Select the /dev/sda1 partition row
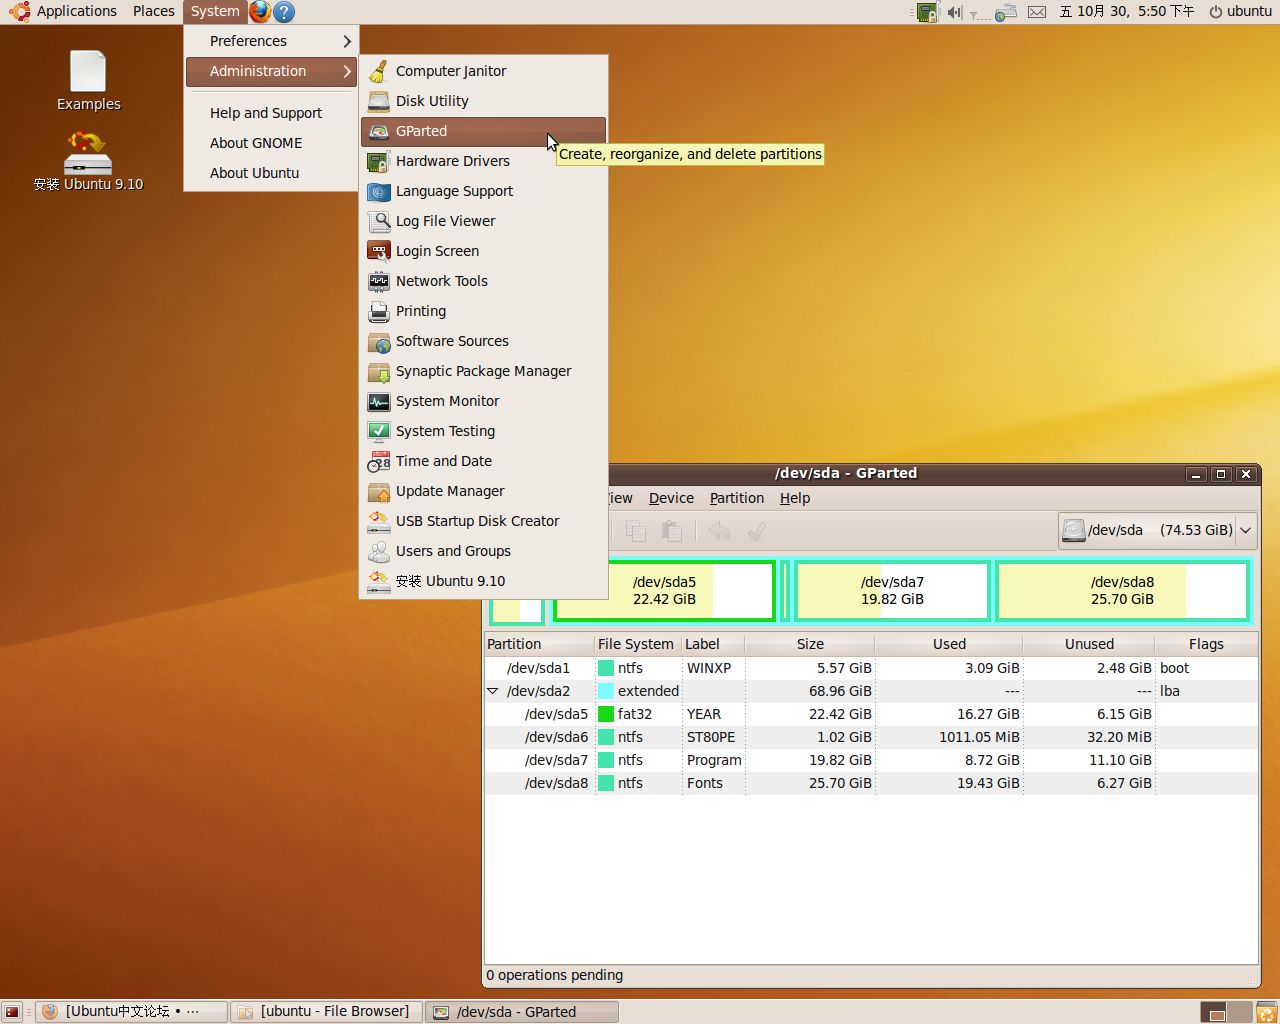 pos(871,668)
